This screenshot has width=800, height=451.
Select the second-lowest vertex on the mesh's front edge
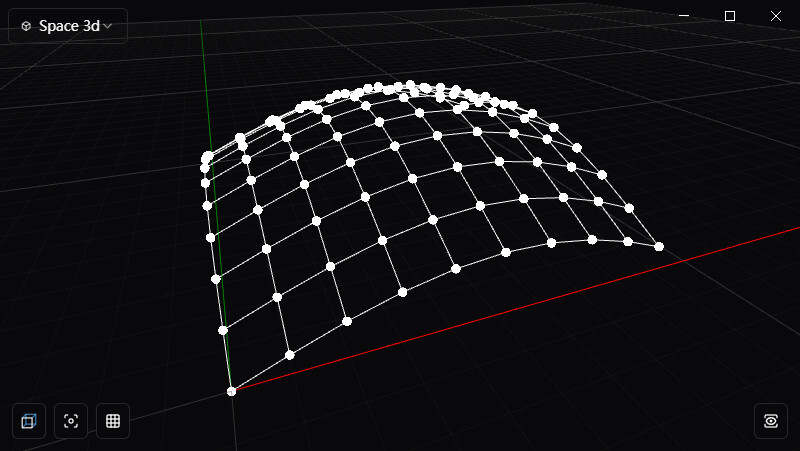pyautogui.click(x=290, y=355)
